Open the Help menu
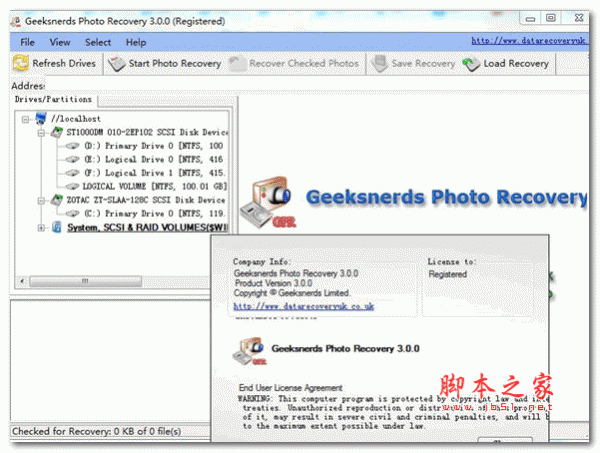Screen dimensions: 600x453 pyautogui.click(x=136, y=42)
